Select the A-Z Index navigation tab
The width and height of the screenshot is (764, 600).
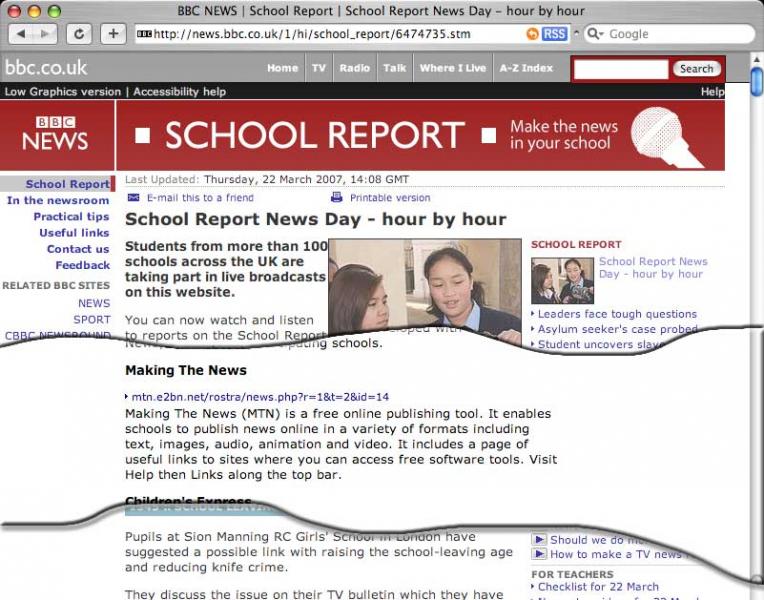tap(525, 68)
